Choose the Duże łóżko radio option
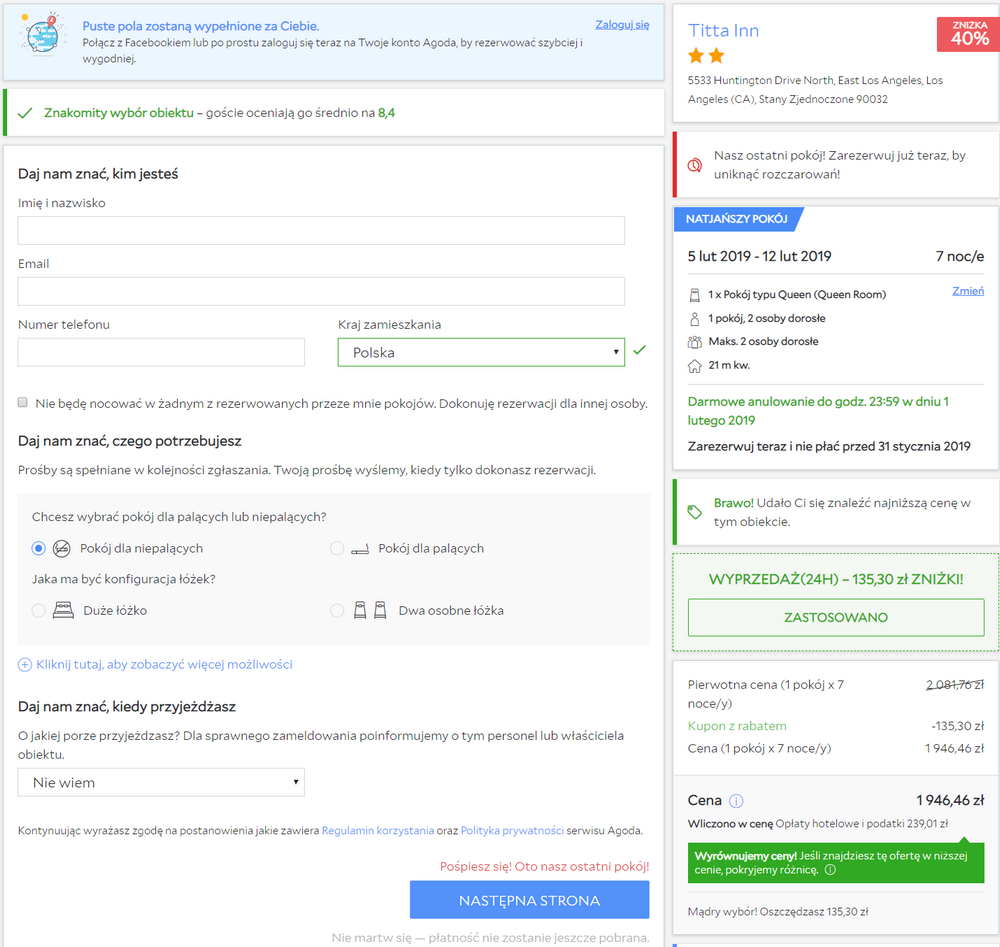The width and height of the screenshot is (1000, 947). point(38,610)
